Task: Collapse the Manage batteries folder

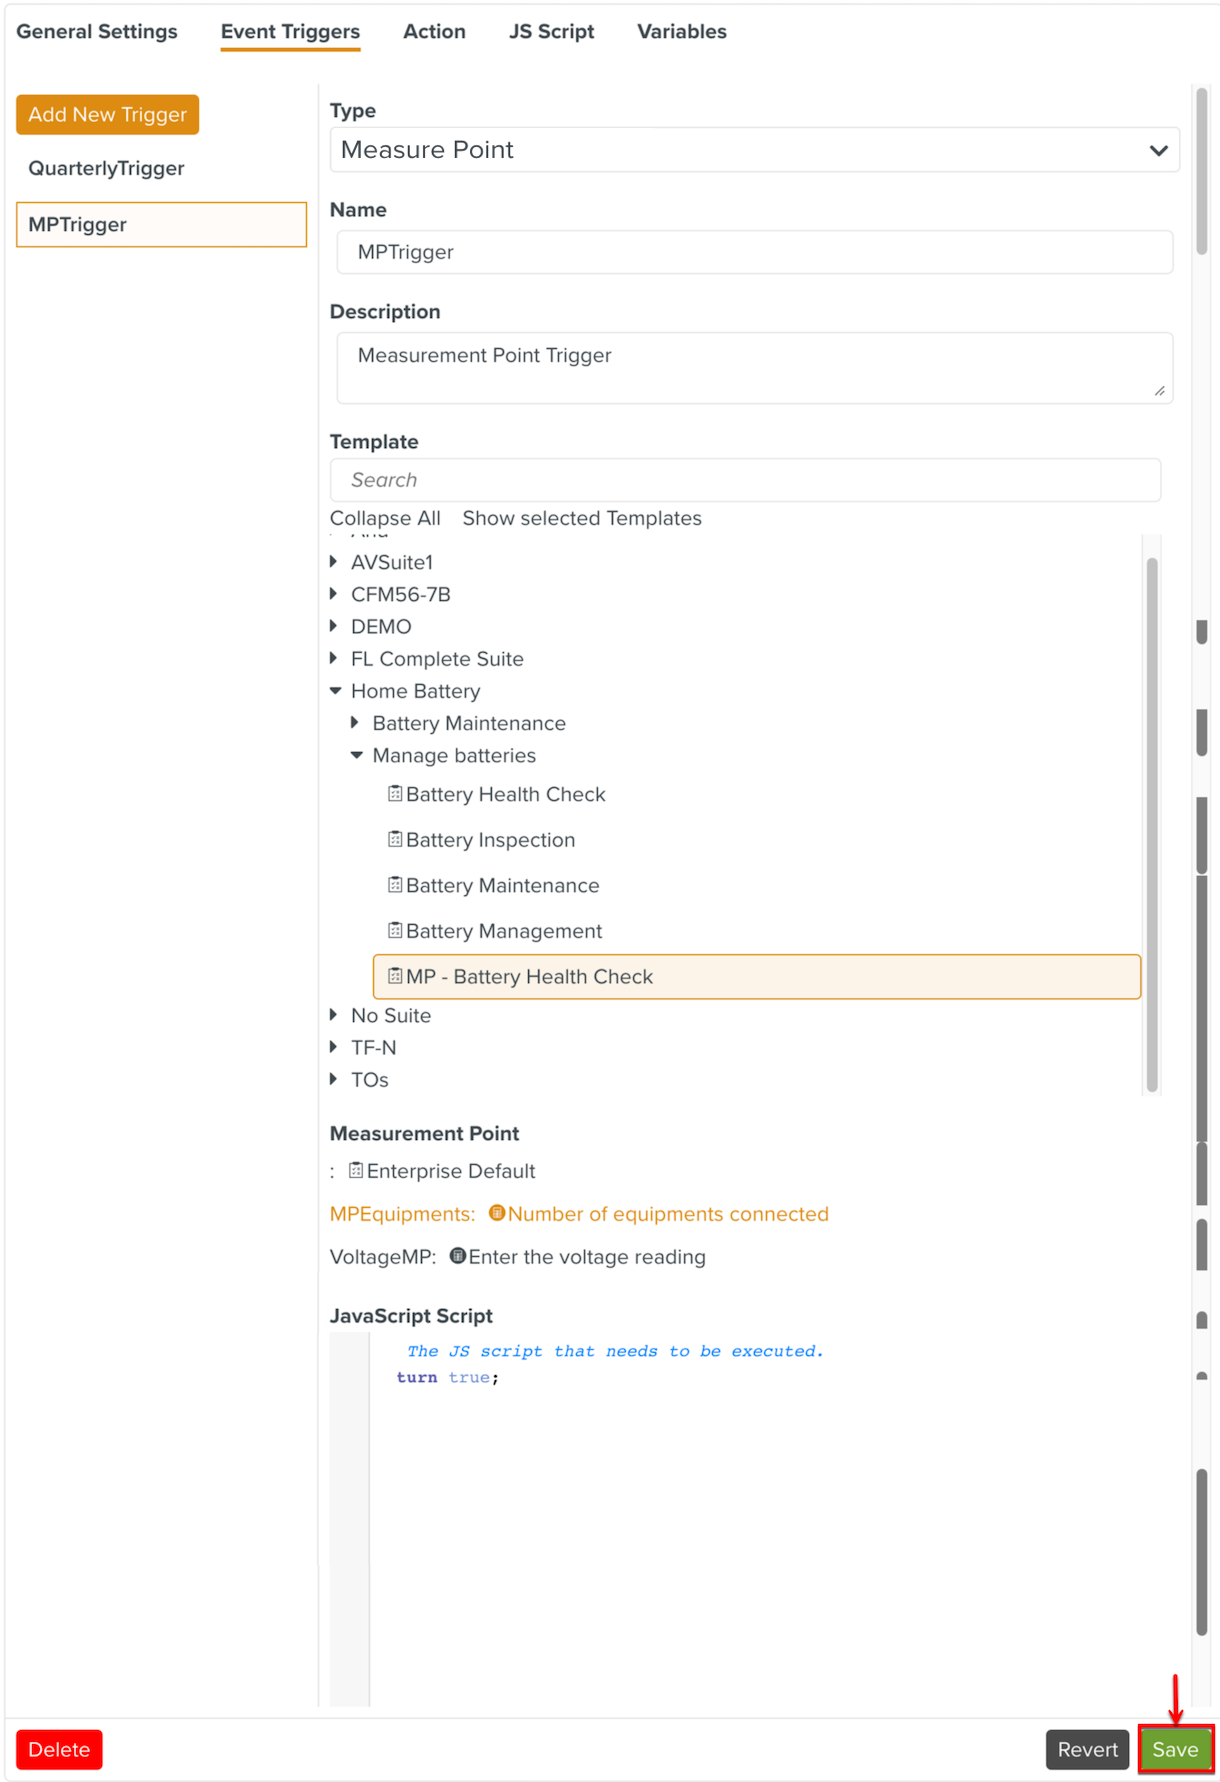Action: 357,755
